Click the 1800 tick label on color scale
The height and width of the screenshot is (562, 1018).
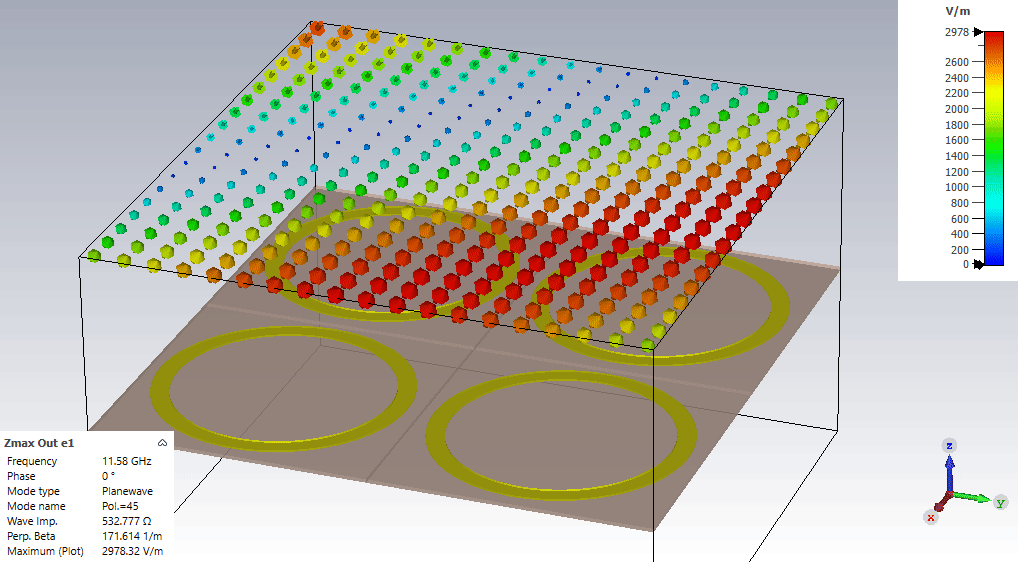pos(956,125)
